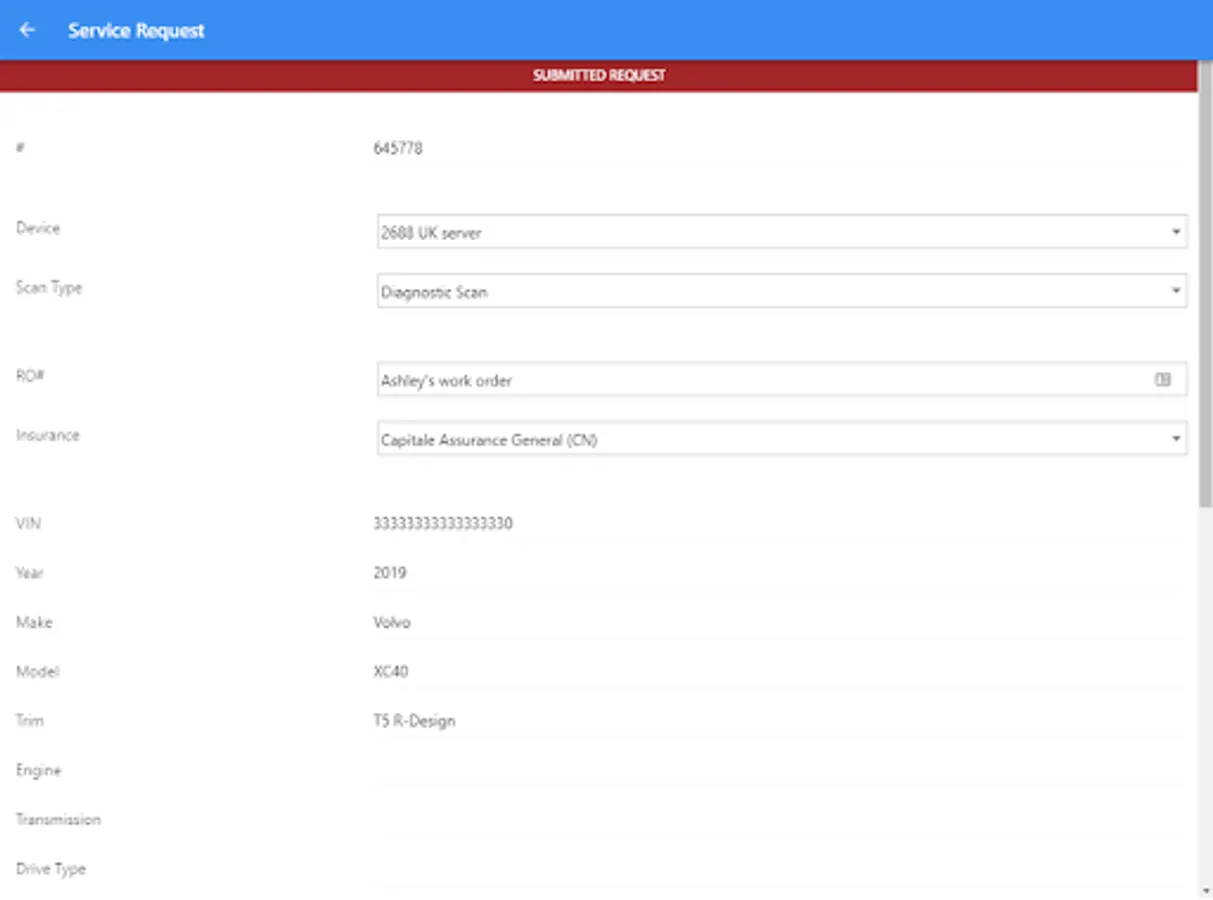Go back using the arrow icon

[x=27, y=30]
